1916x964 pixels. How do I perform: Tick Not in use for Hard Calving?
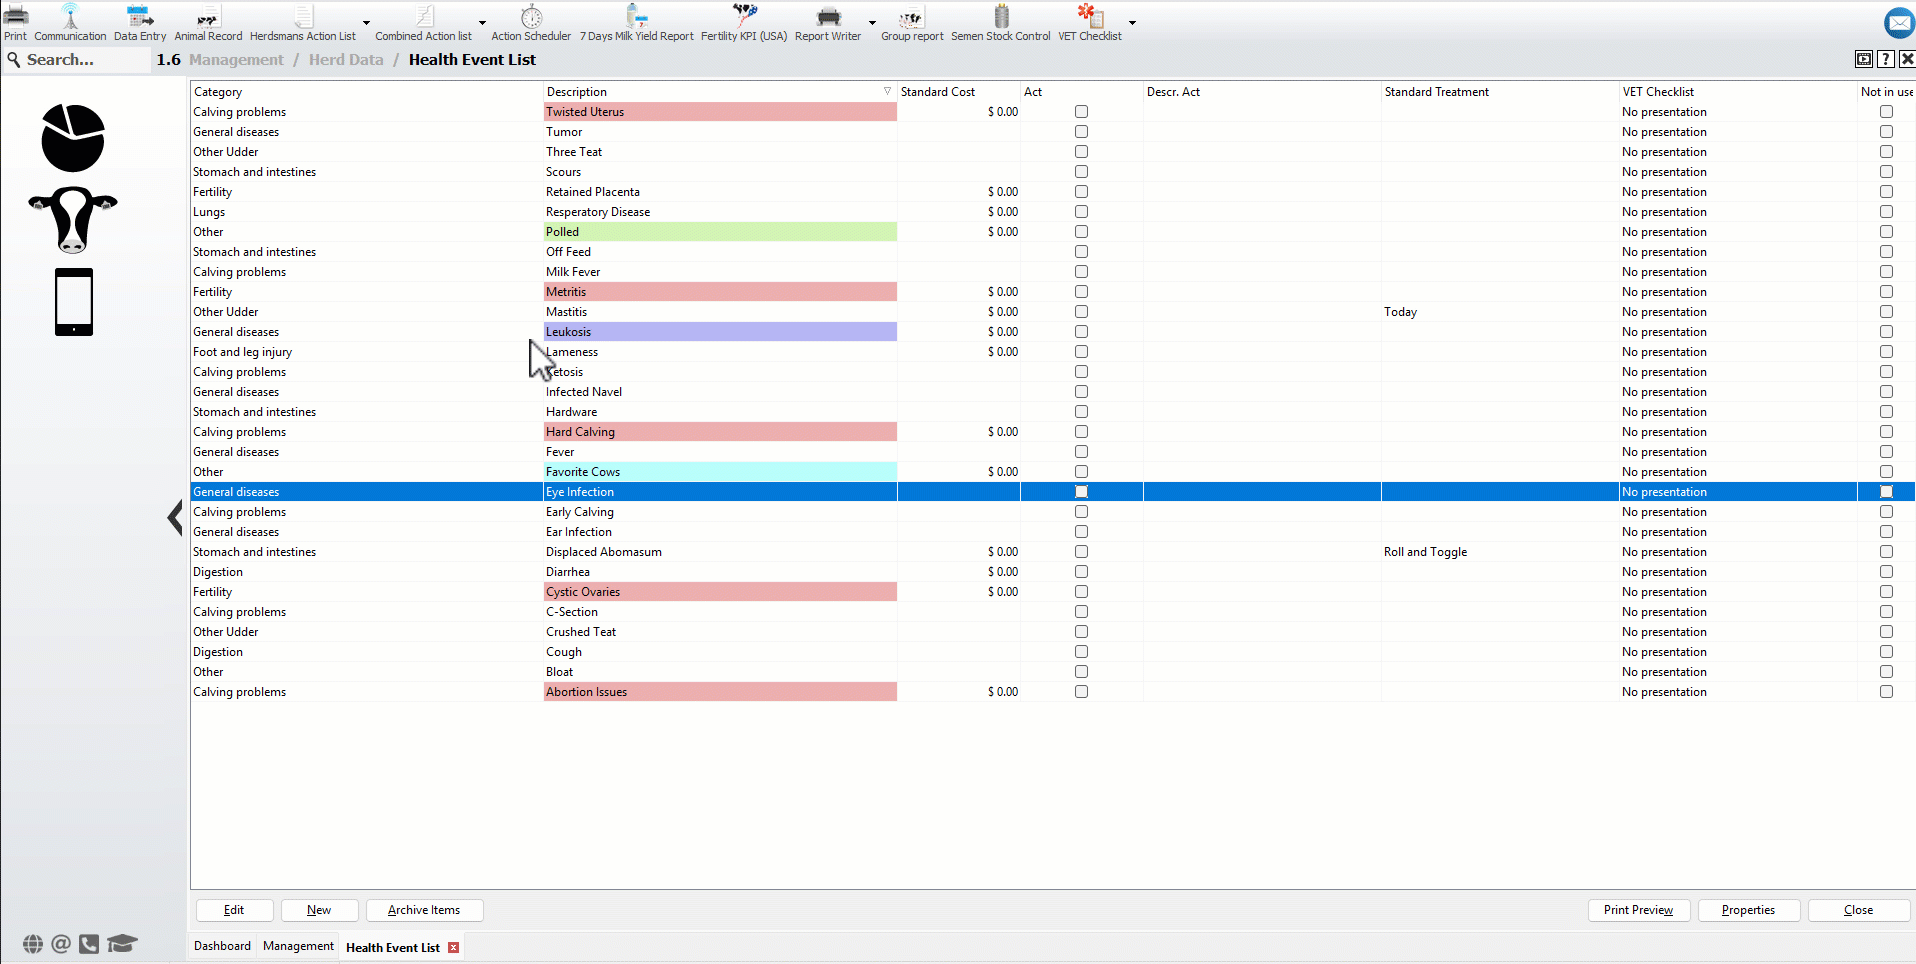pyautogui.click(x=1886, y=432)
